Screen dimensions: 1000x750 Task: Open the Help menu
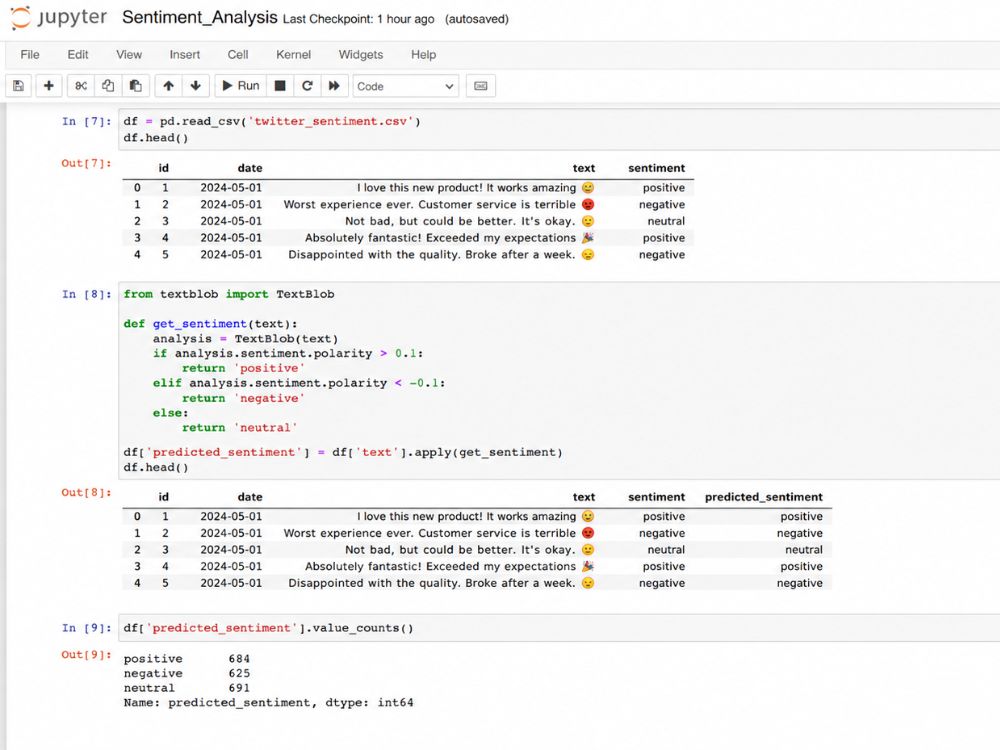pyautogui.click(x=423, y=55)
